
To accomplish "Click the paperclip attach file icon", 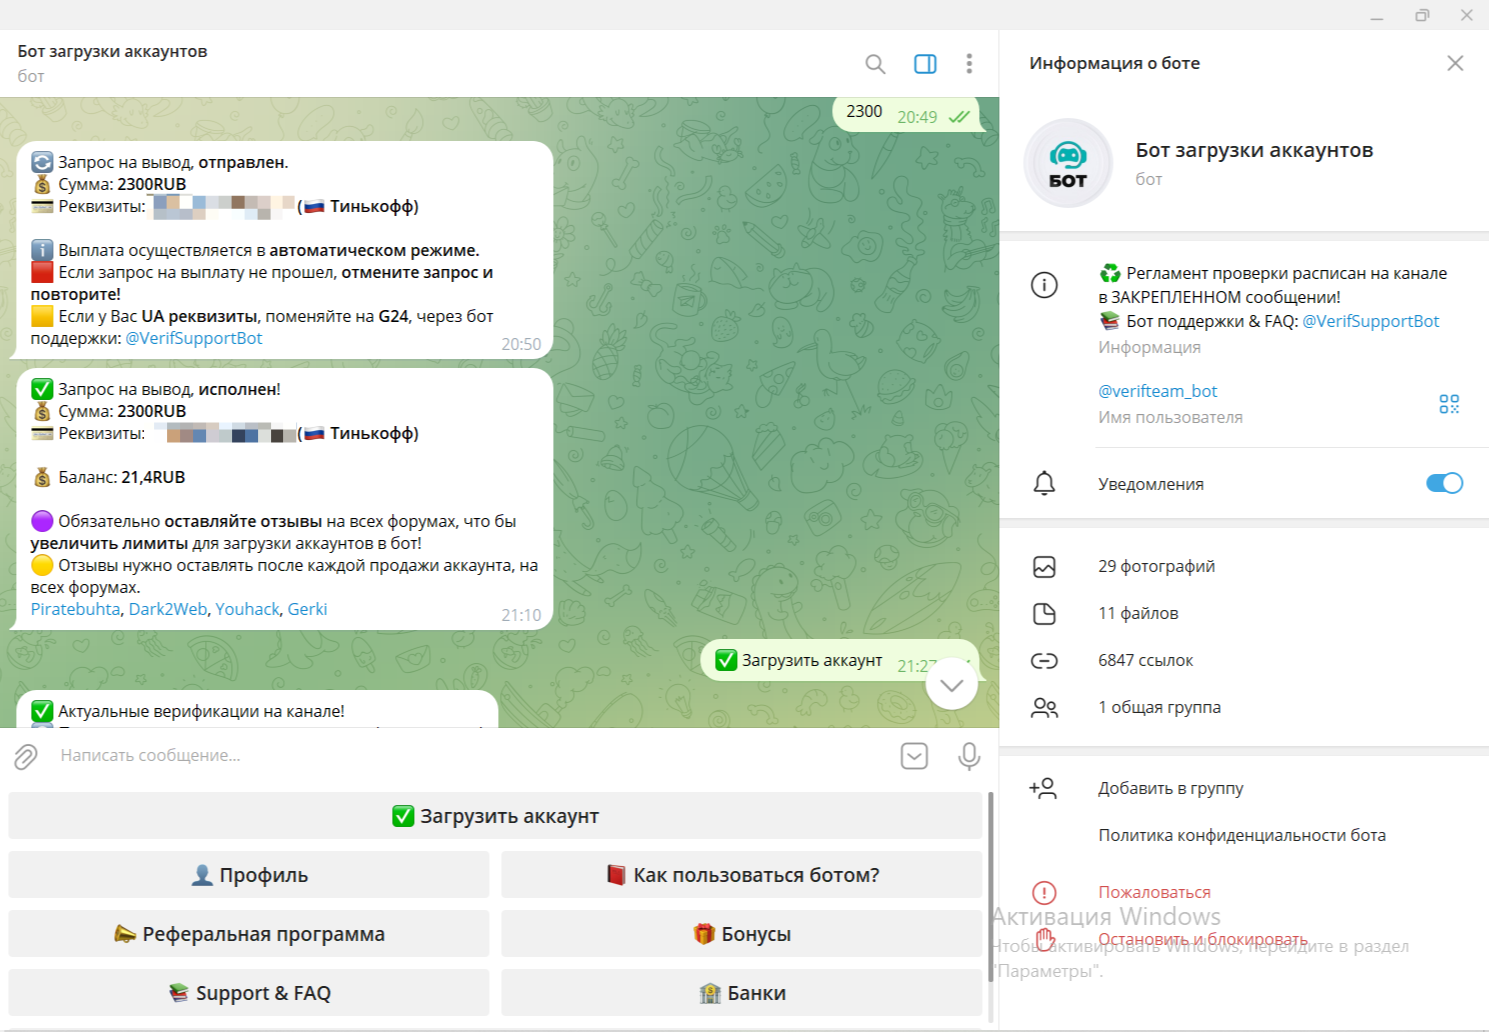I will (x=26, y=757).
